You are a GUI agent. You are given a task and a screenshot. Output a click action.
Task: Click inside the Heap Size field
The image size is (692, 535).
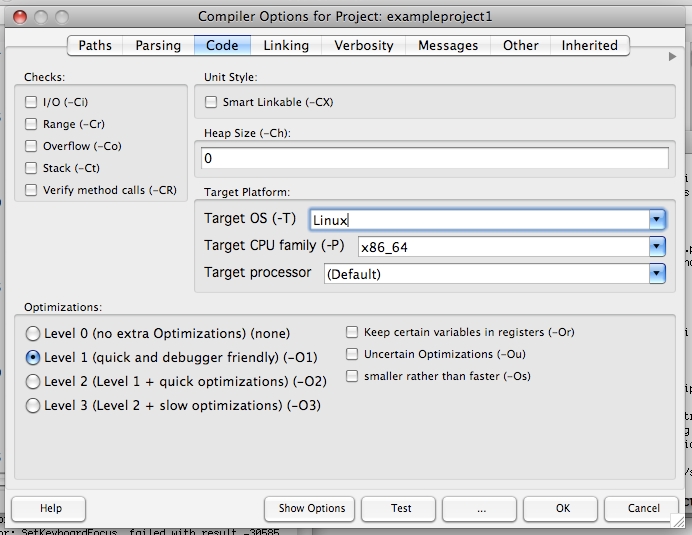pos(435,158)
